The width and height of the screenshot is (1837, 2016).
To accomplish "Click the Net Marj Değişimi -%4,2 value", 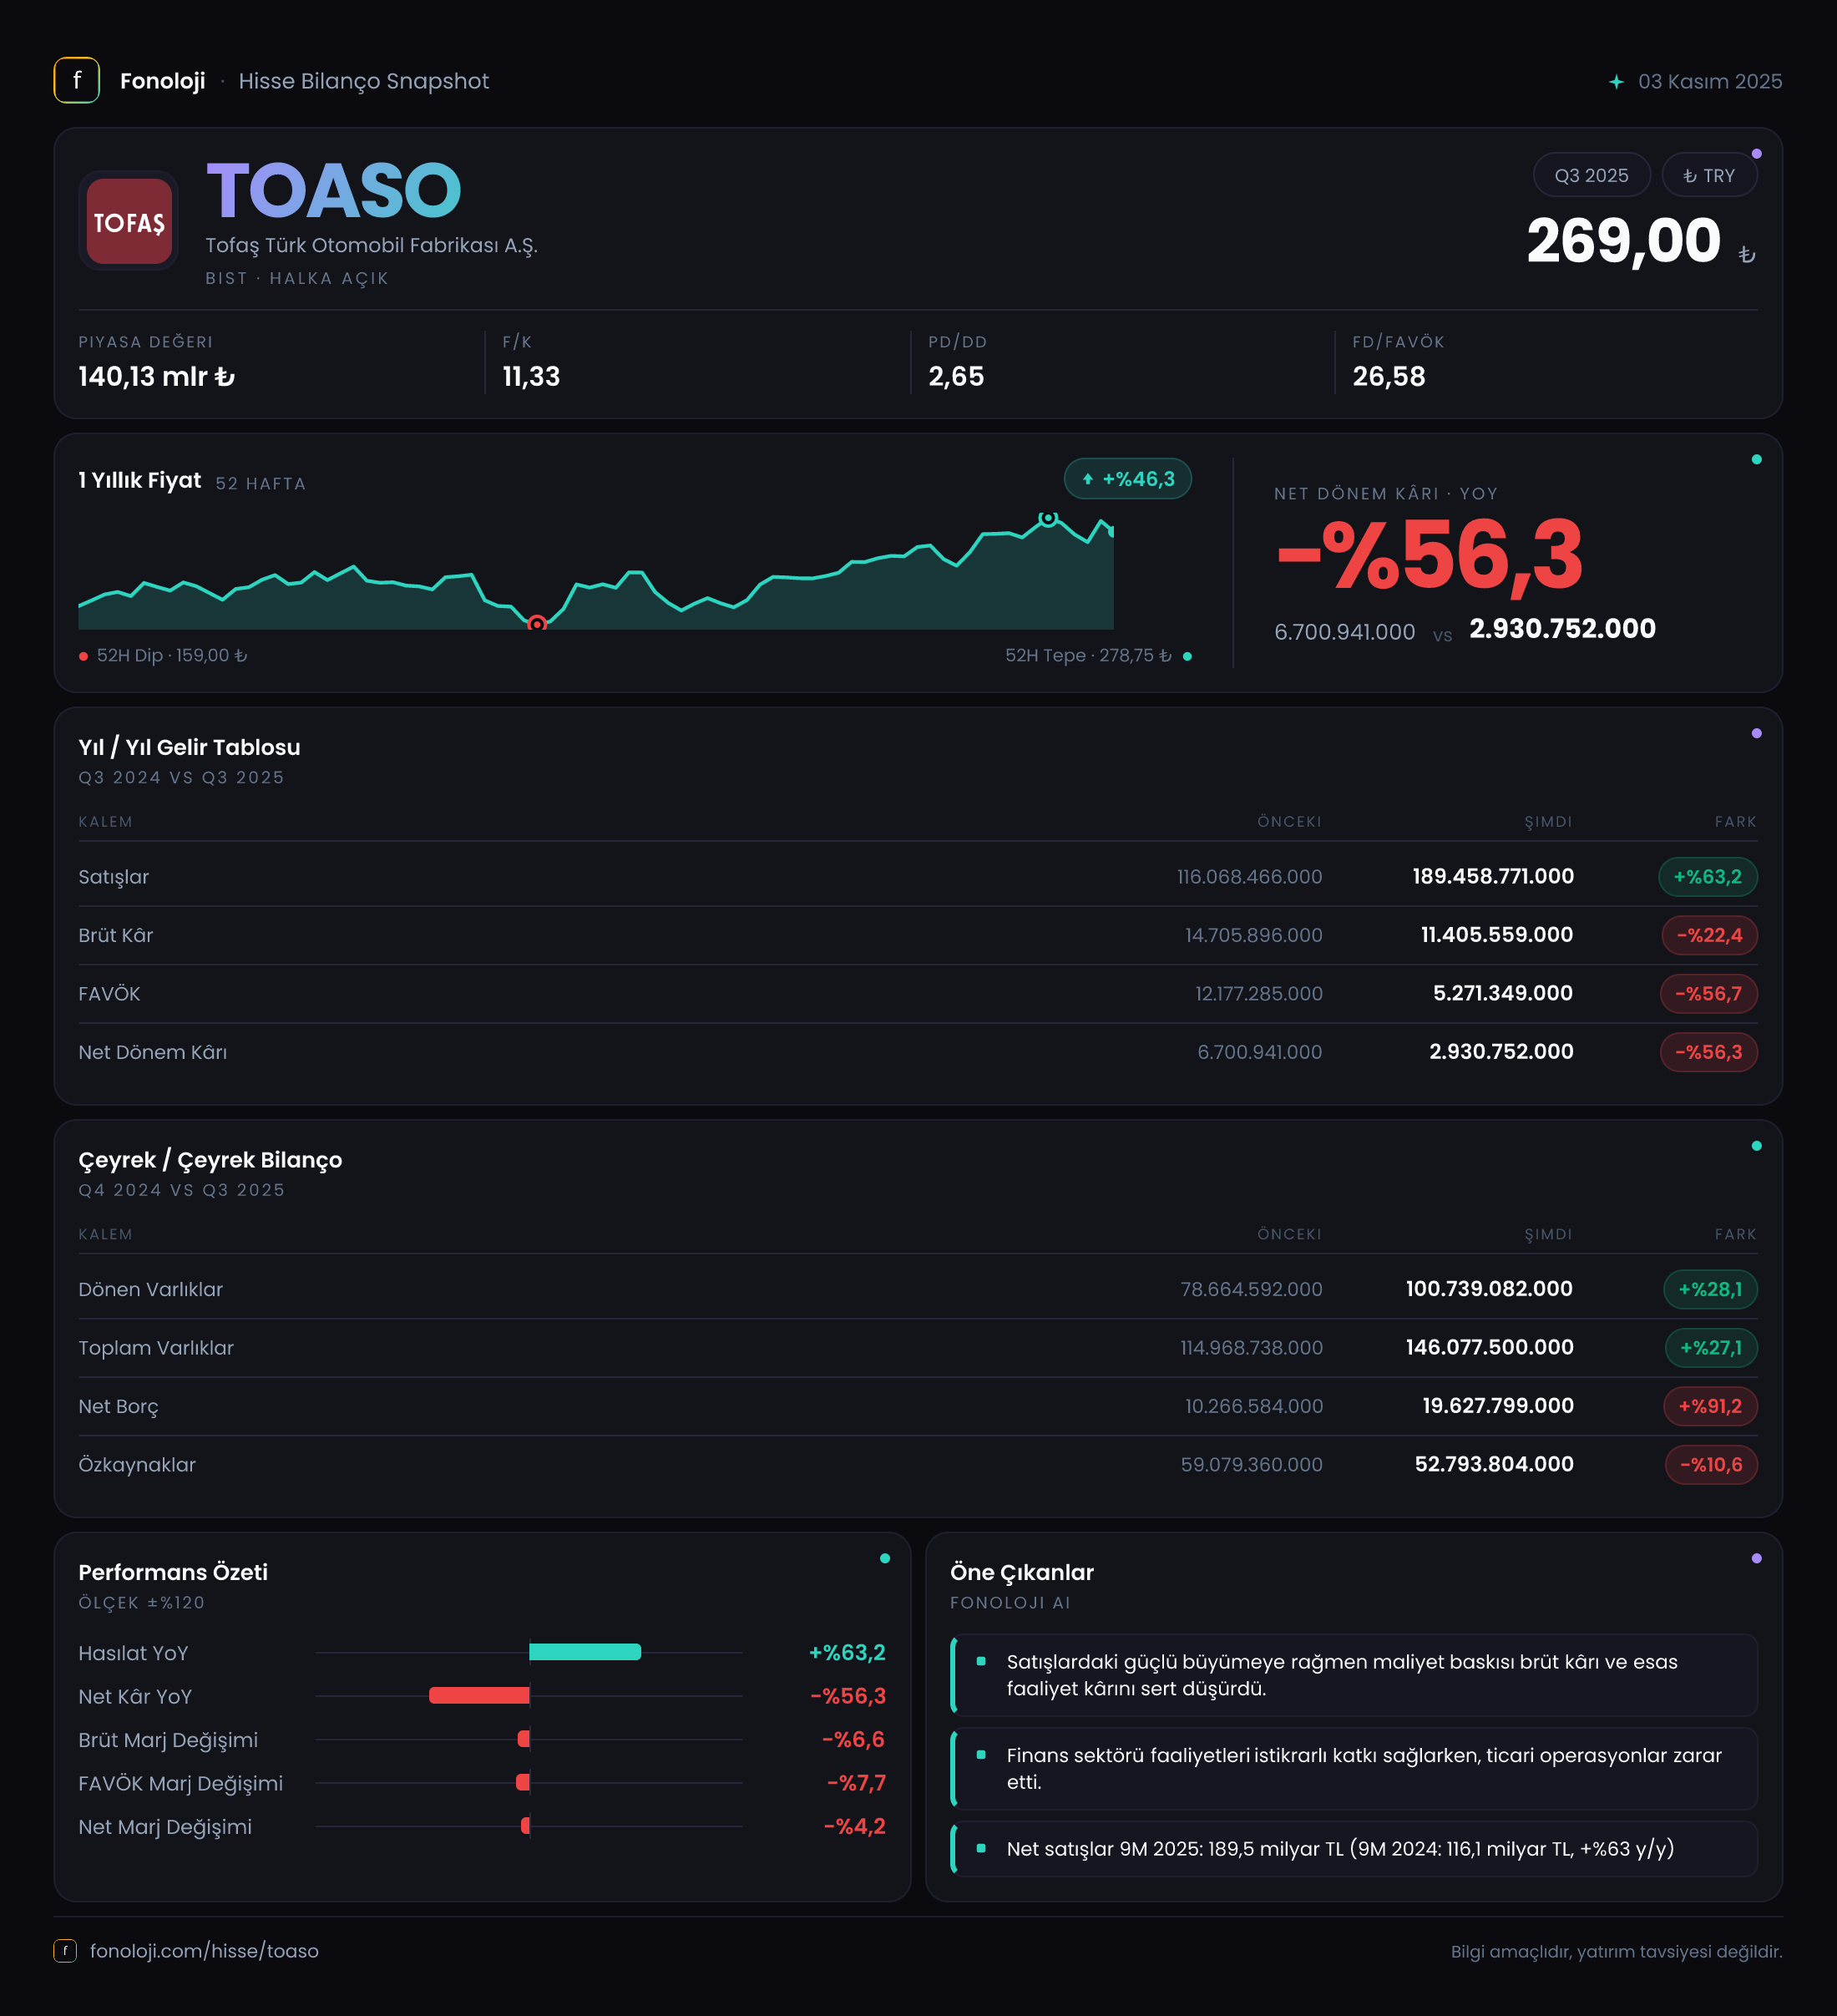I will click(x=854, y=1826).
